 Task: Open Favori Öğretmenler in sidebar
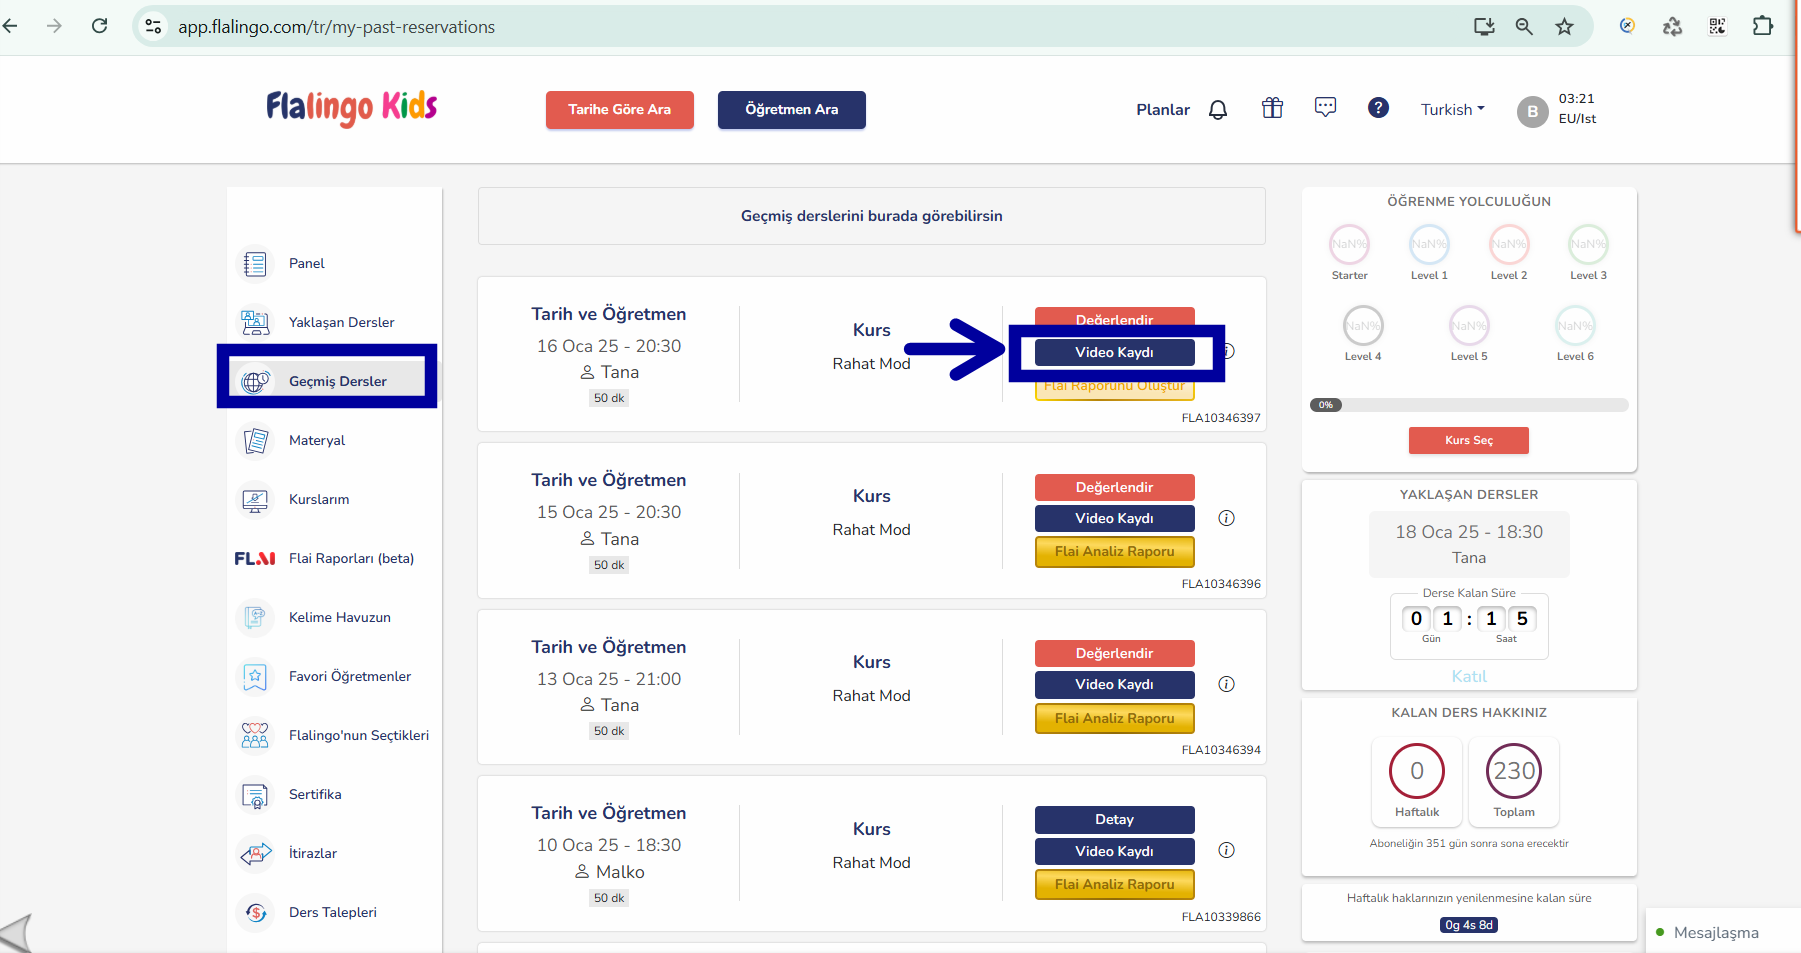[350, 676]
